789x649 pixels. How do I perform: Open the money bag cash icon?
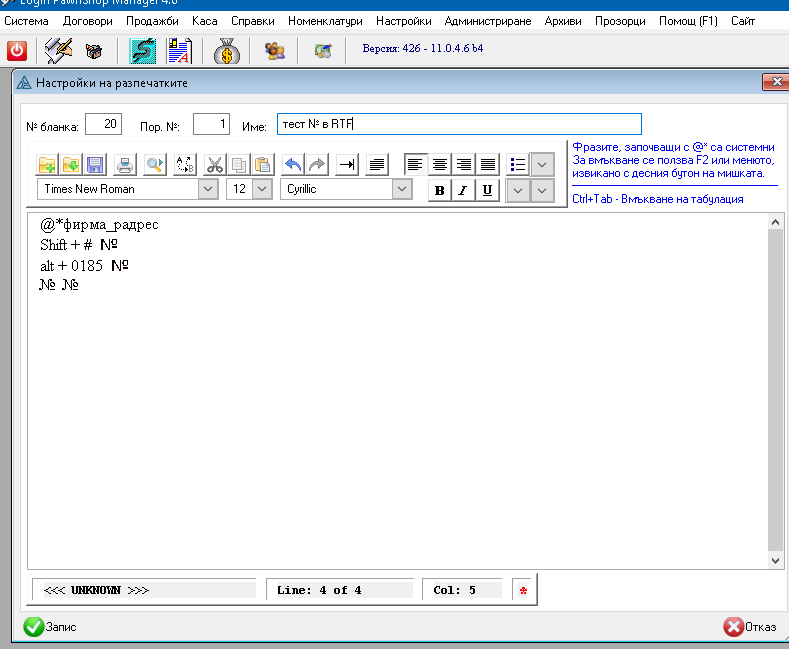[227, 50]
